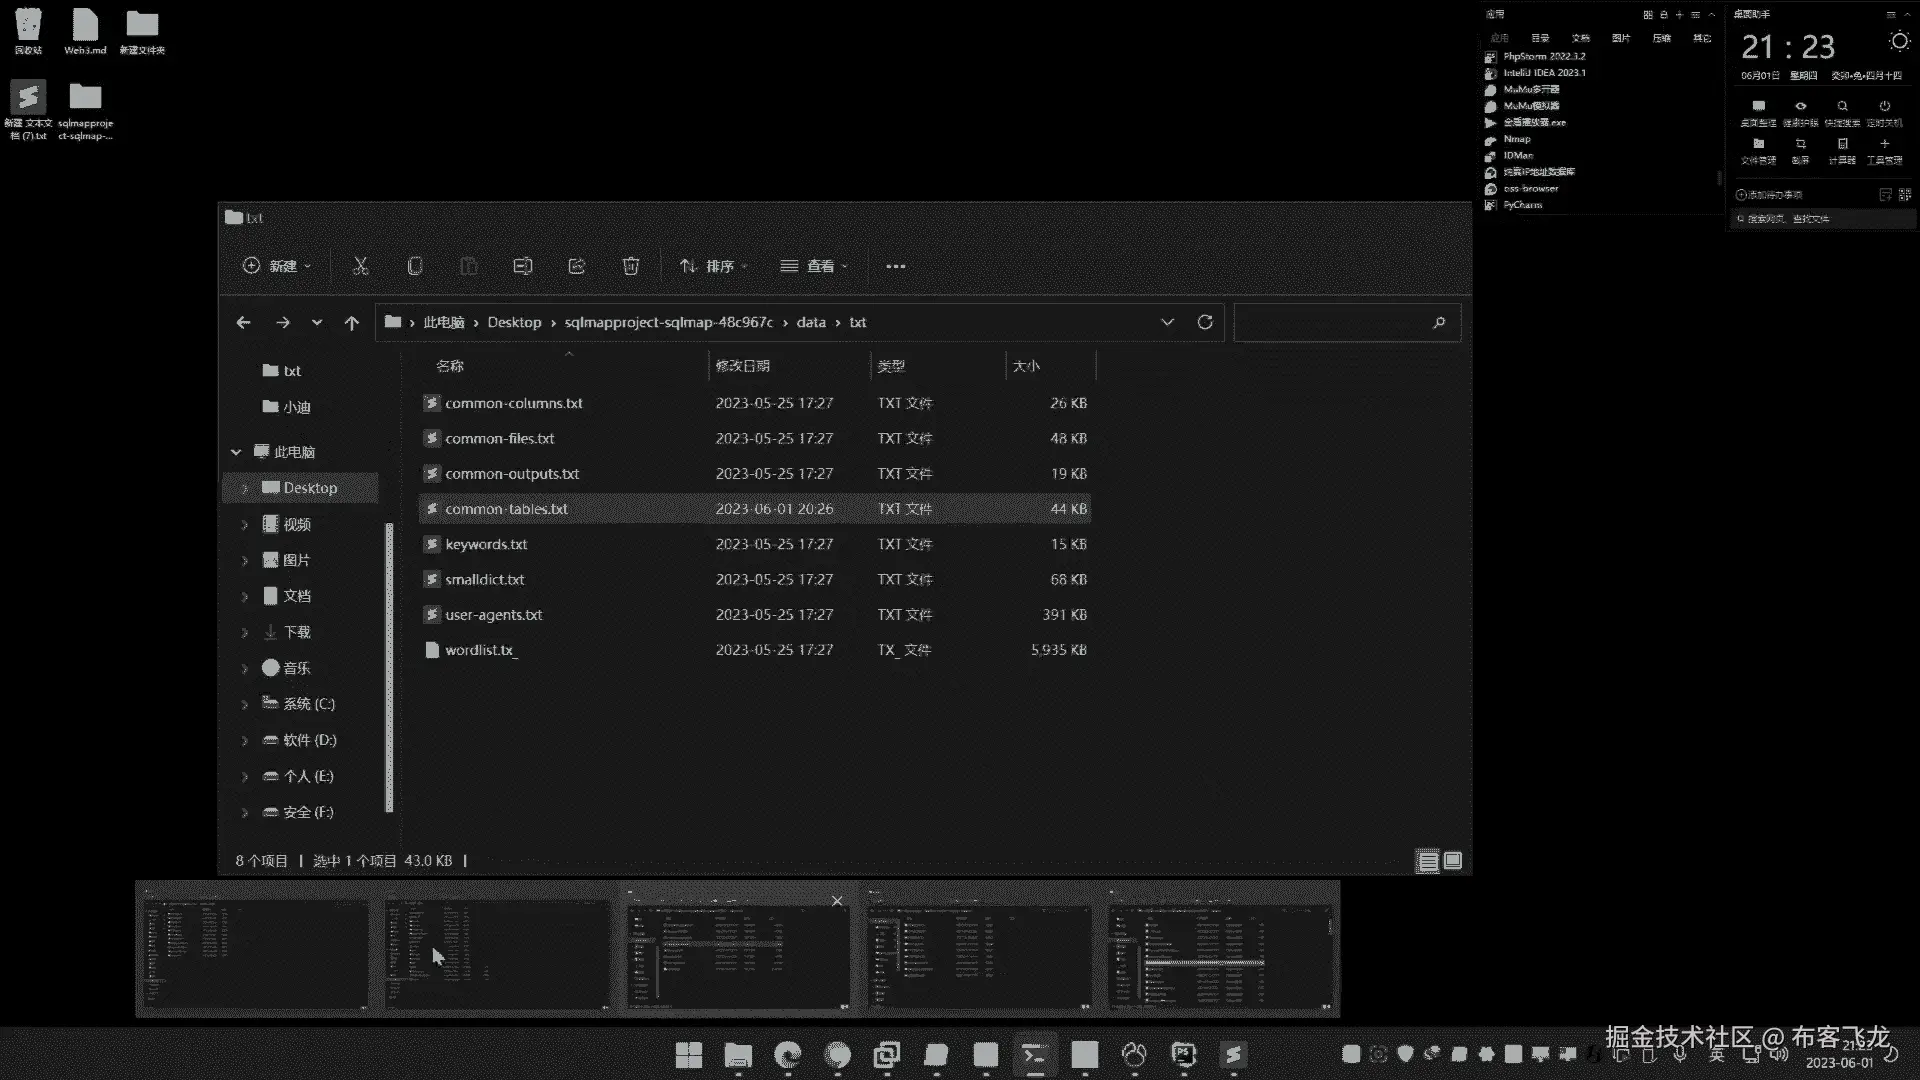Click the Cut scissors icon in toolbar
This screenshot has height=1080, width=1920.
tap(360, 266)
